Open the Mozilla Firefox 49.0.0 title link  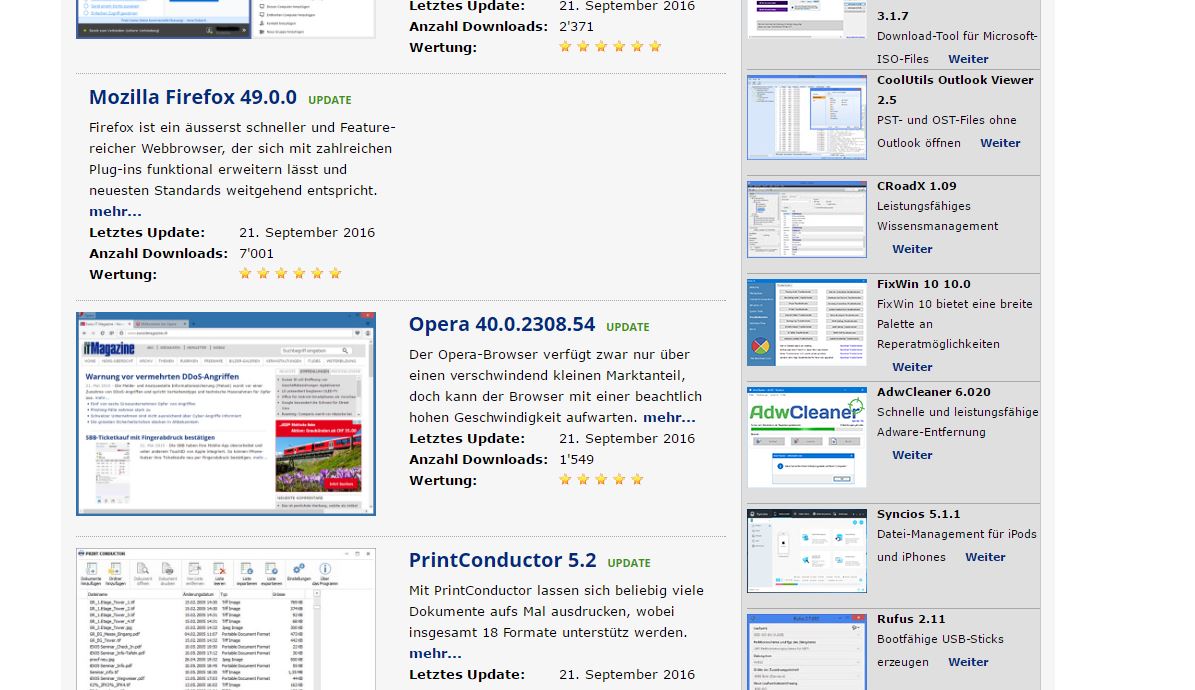(x=193, y=98)
